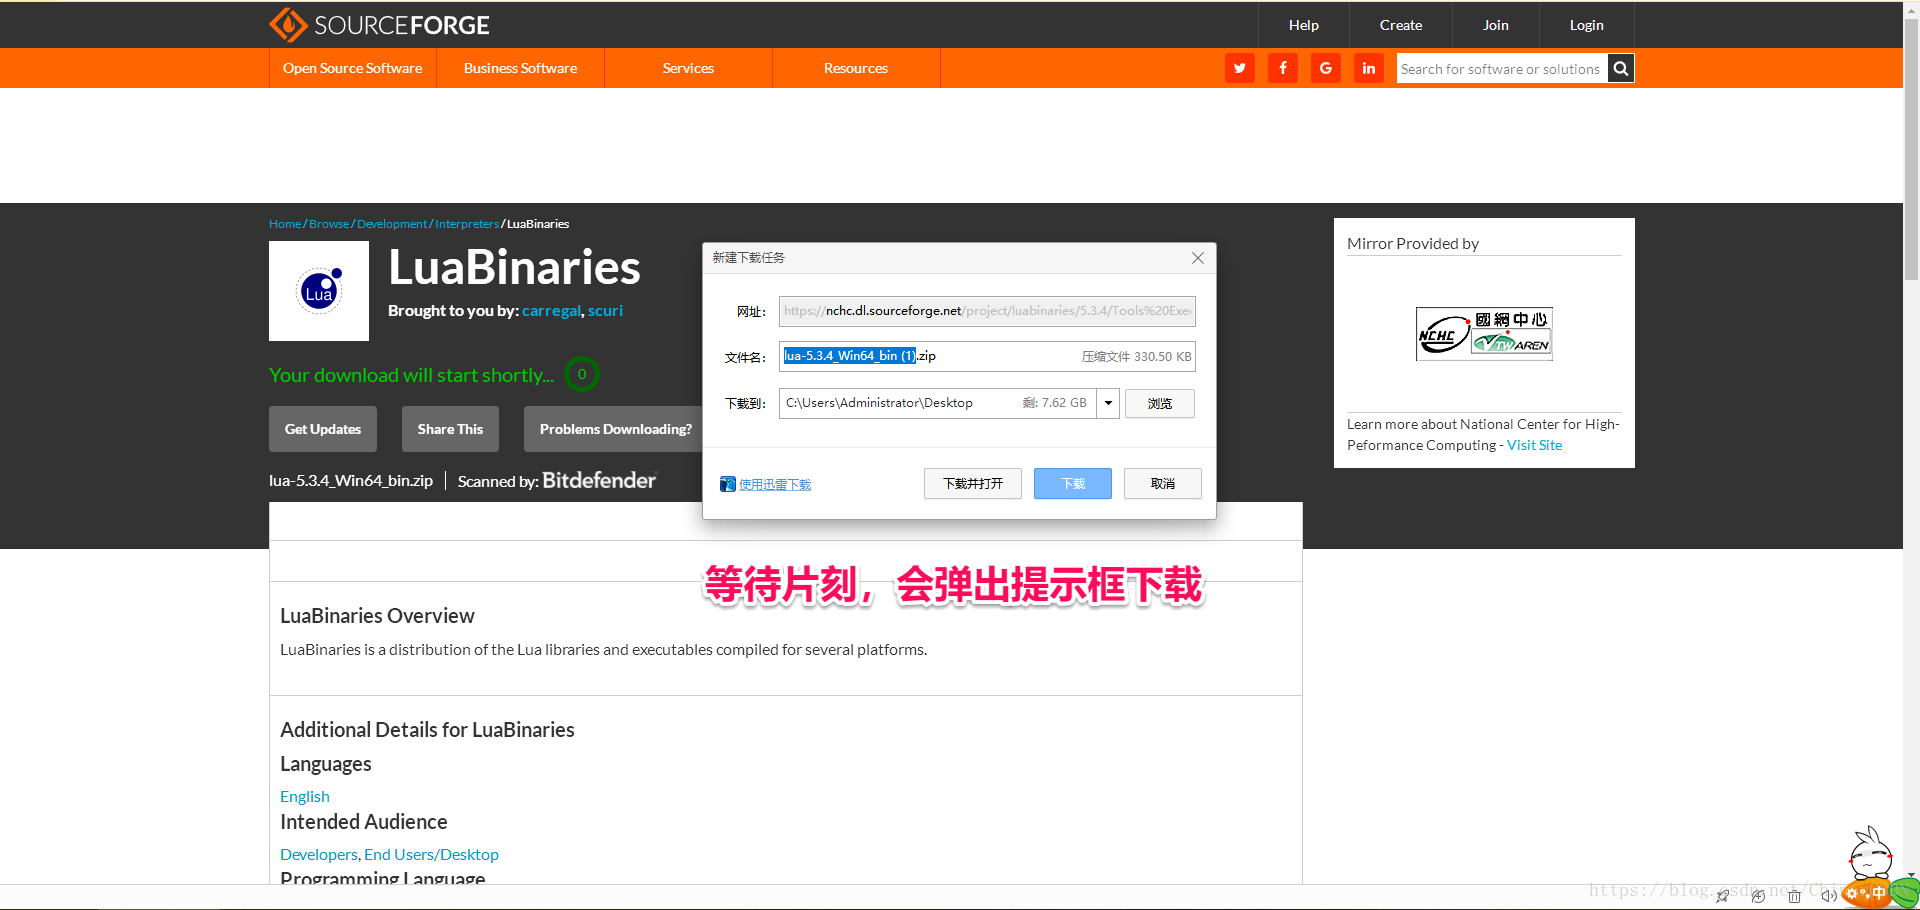Image resolution: width=1920 pixels, height=910 pixels.
Task: Click the 取消 cancel button
Action: [1163, 484]
